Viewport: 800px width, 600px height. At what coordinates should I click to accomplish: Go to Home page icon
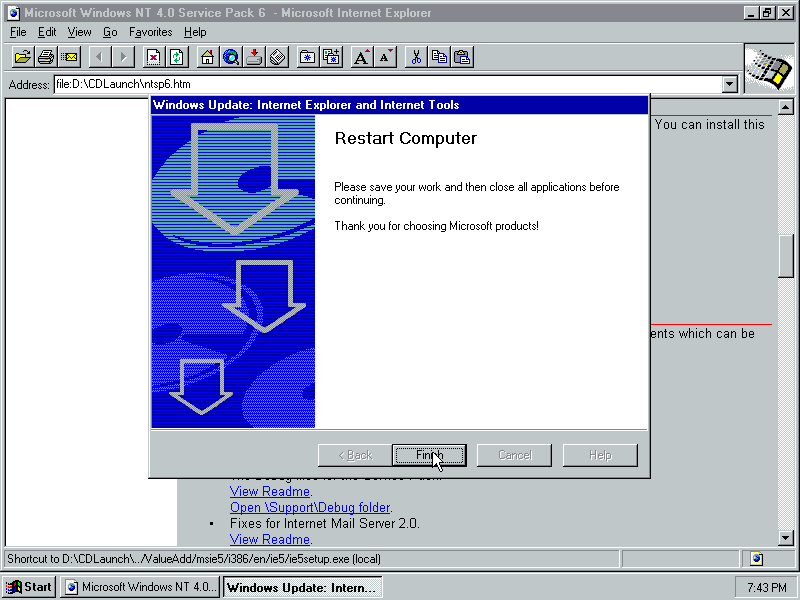[207, 57]
